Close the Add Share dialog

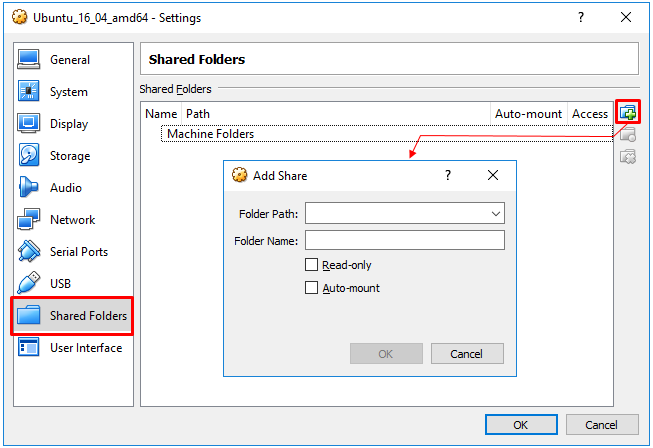pyautogui.click(x=493, y=175)
